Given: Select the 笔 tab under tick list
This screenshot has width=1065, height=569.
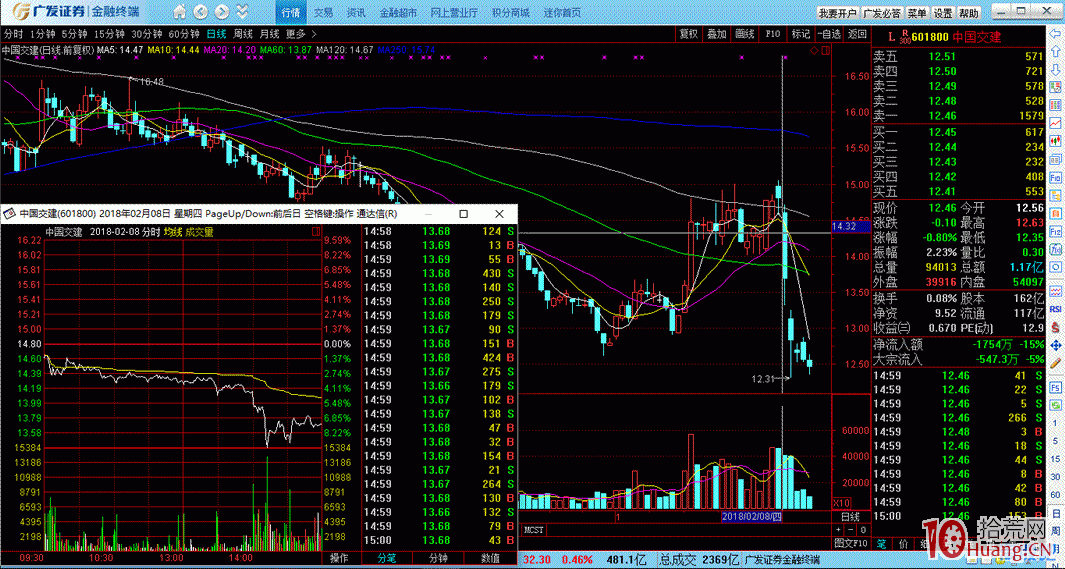Looking at the screenshot, I should [880, 543].
